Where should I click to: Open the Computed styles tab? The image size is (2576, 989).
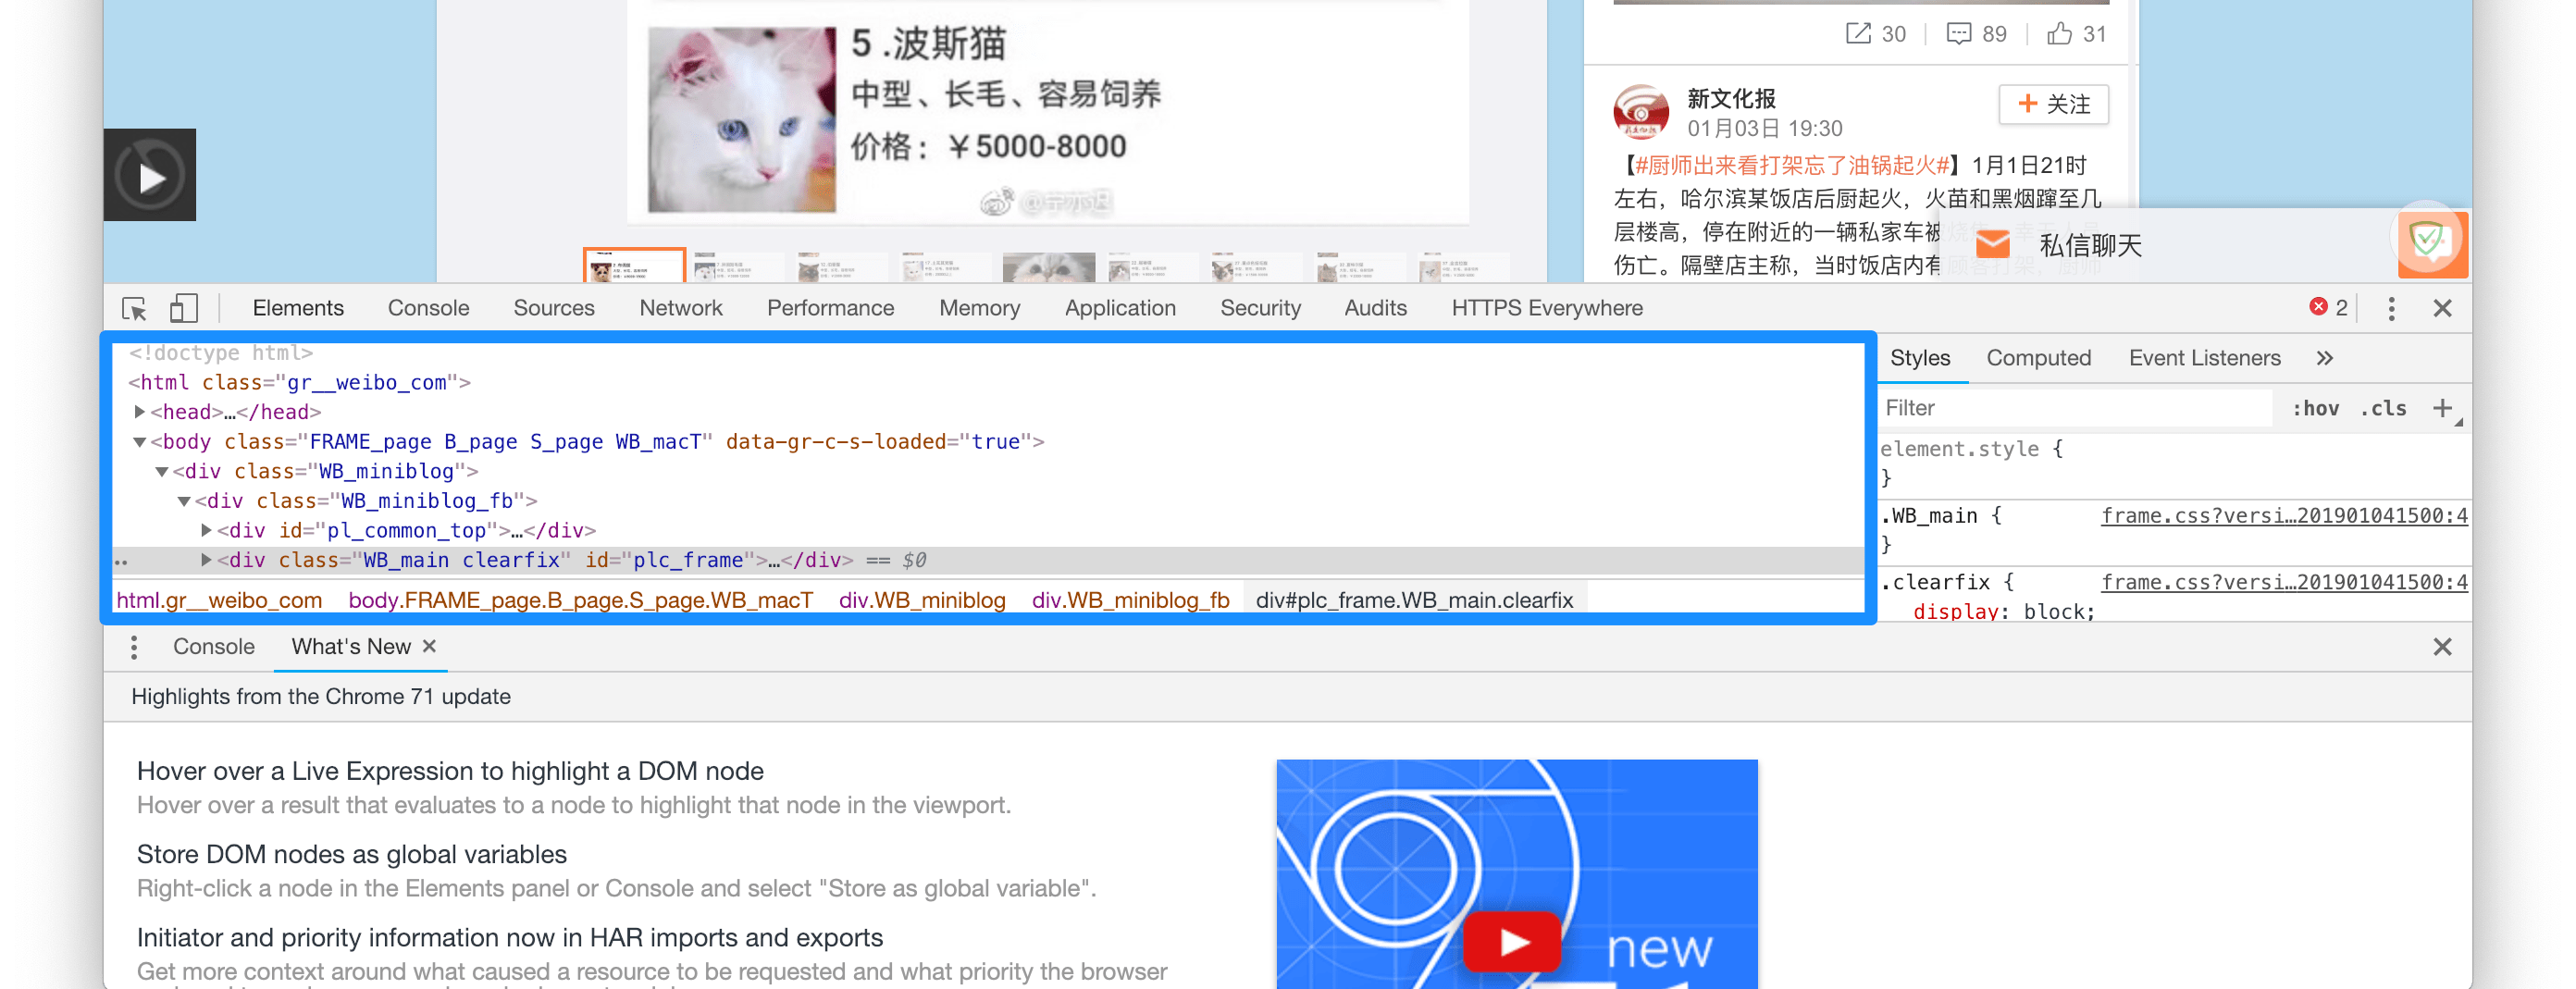[2038, 358]
